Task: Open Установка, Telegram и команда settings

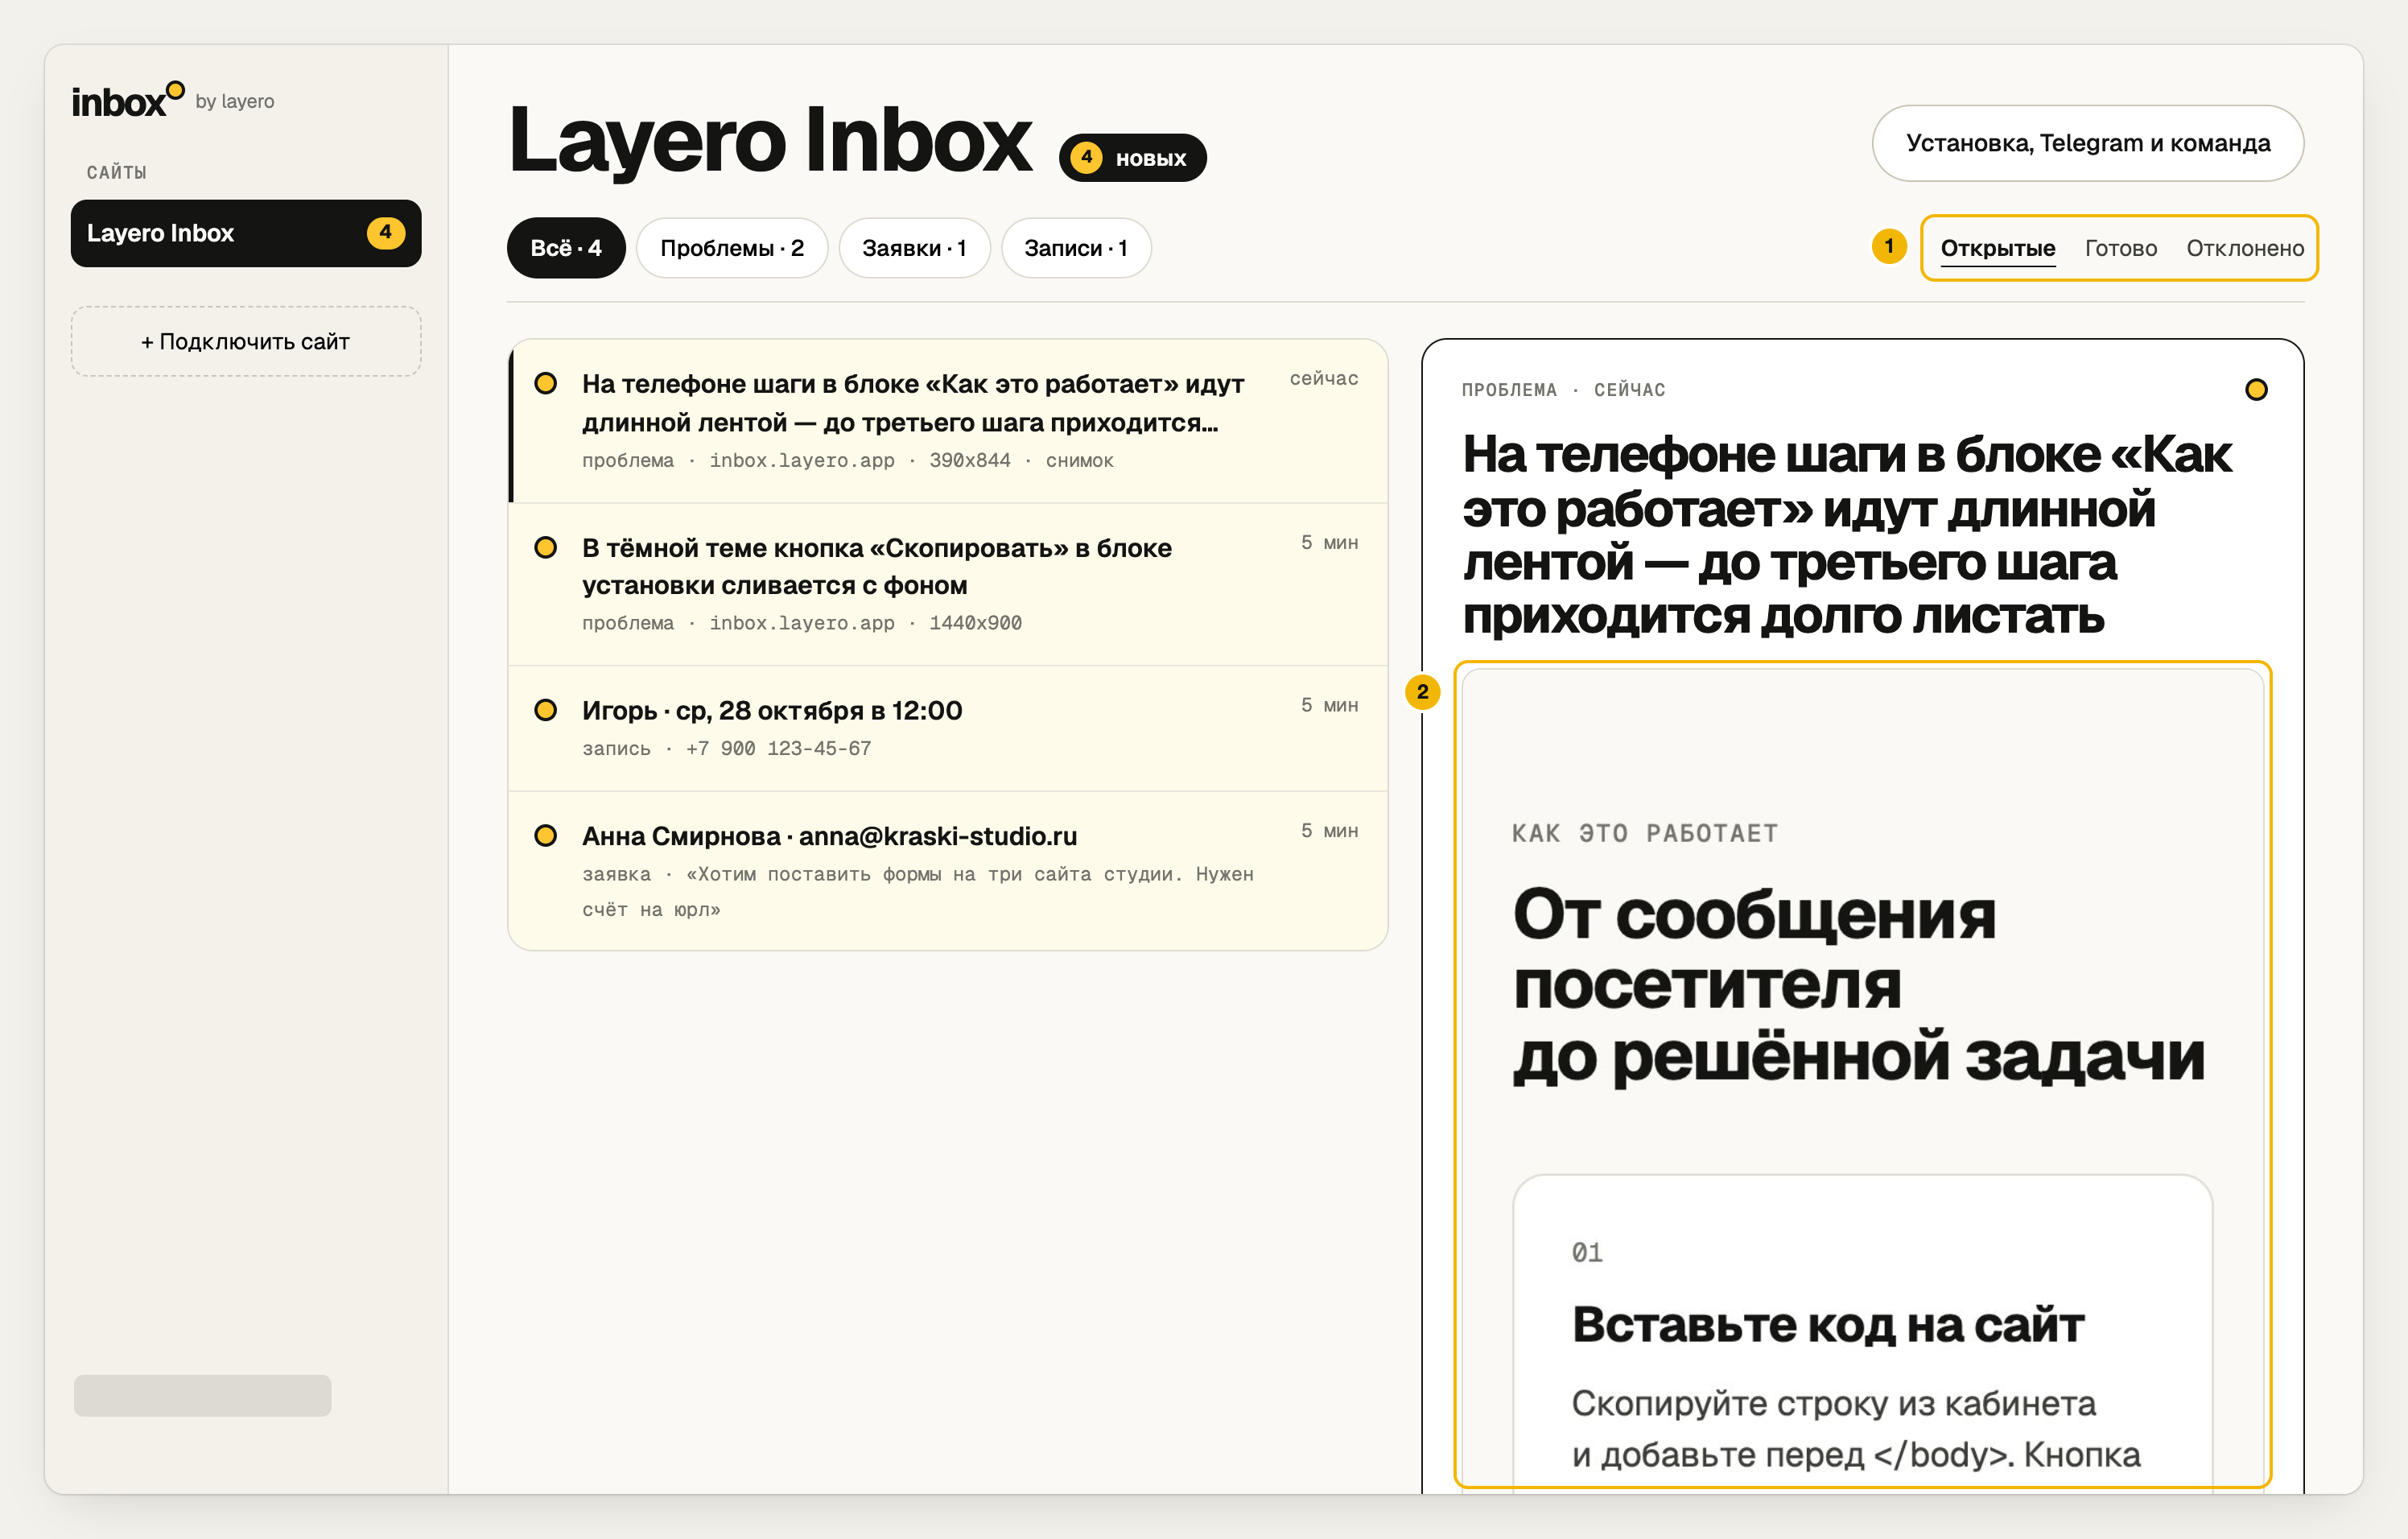Action: [x=2088, y=144]
